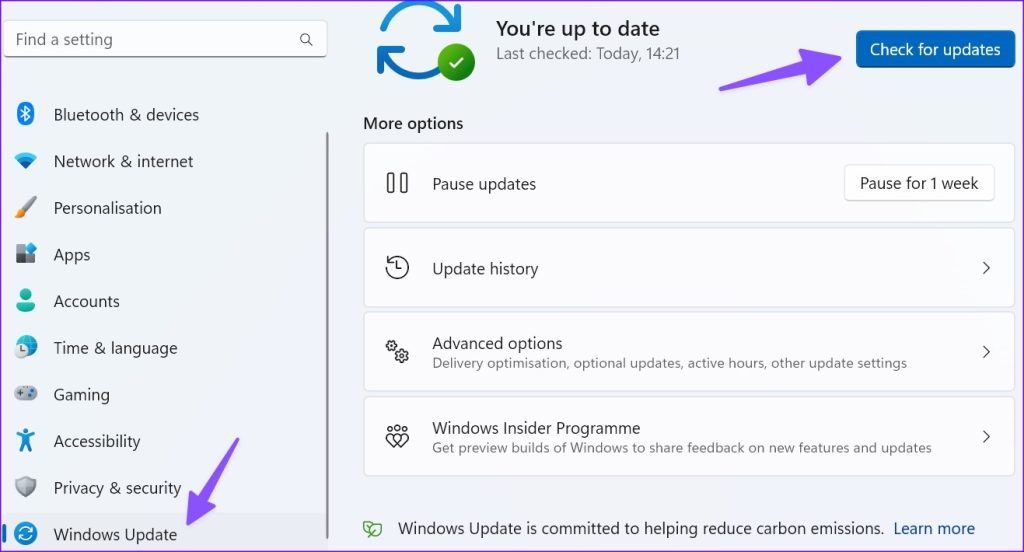Click the Privacy & security shield icon
Screen dimensions: 1024x552
[x=25, y=487]
